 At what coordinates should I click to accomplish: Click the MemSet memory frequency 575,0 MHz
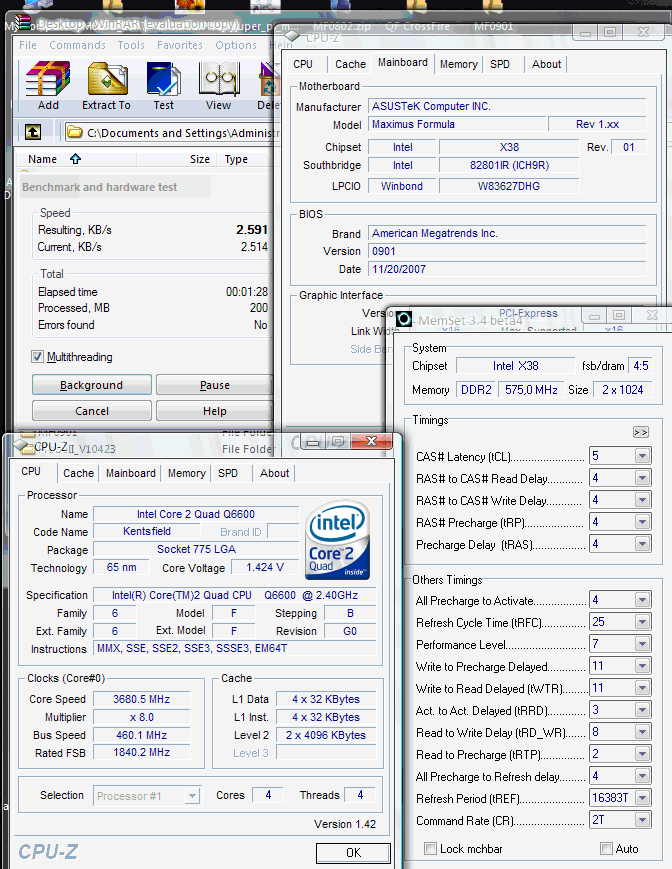pos(531,390)
